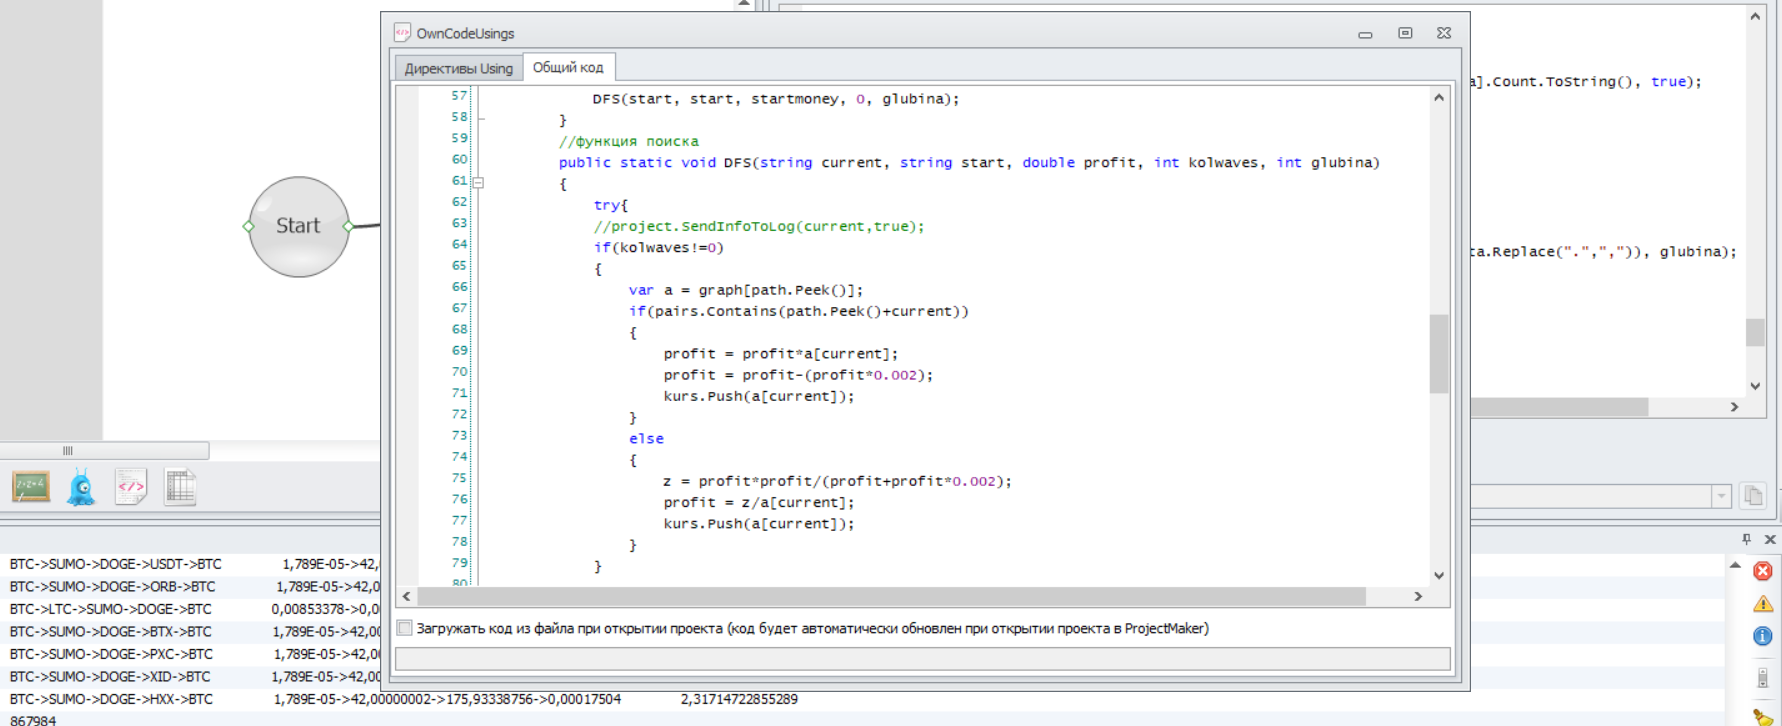Click the up arrow of the code editor scrollbar

[1439, 98]
